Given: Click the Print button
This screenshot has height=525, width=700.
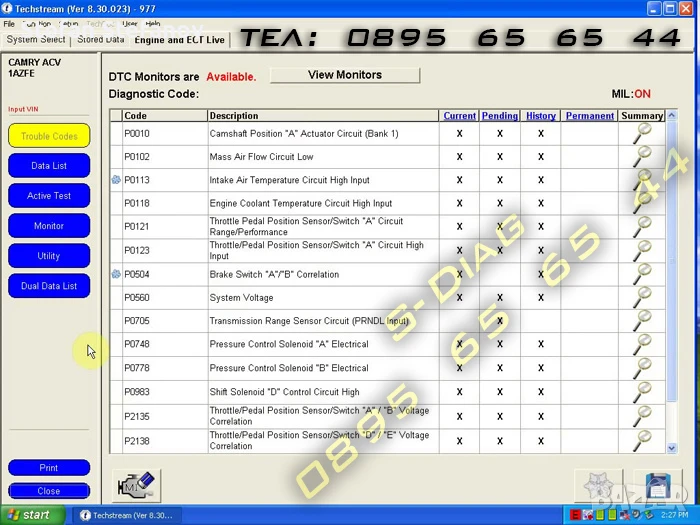Looking at the screenshot, I should click(x=49, y=468).
